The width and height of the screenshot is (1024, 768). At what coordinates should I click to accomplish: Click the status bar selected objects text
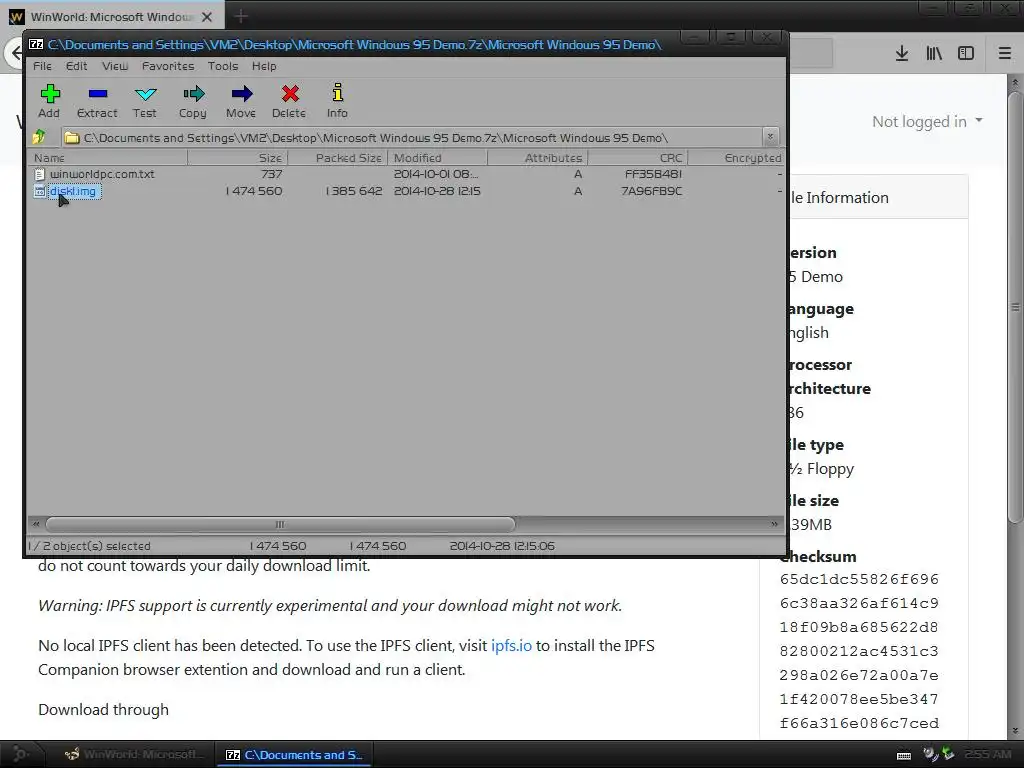pos(89,546)
